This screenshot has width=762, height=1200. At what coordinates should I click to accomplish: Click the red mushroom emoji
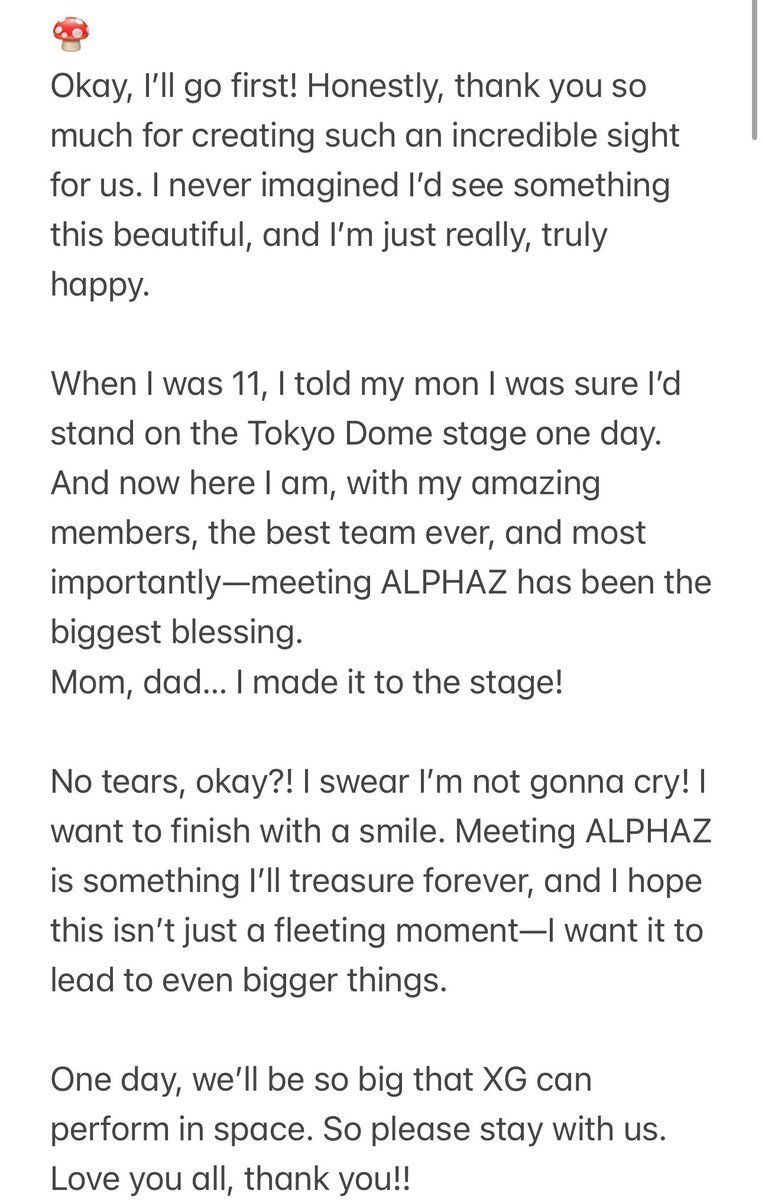(x=70, y=33)
